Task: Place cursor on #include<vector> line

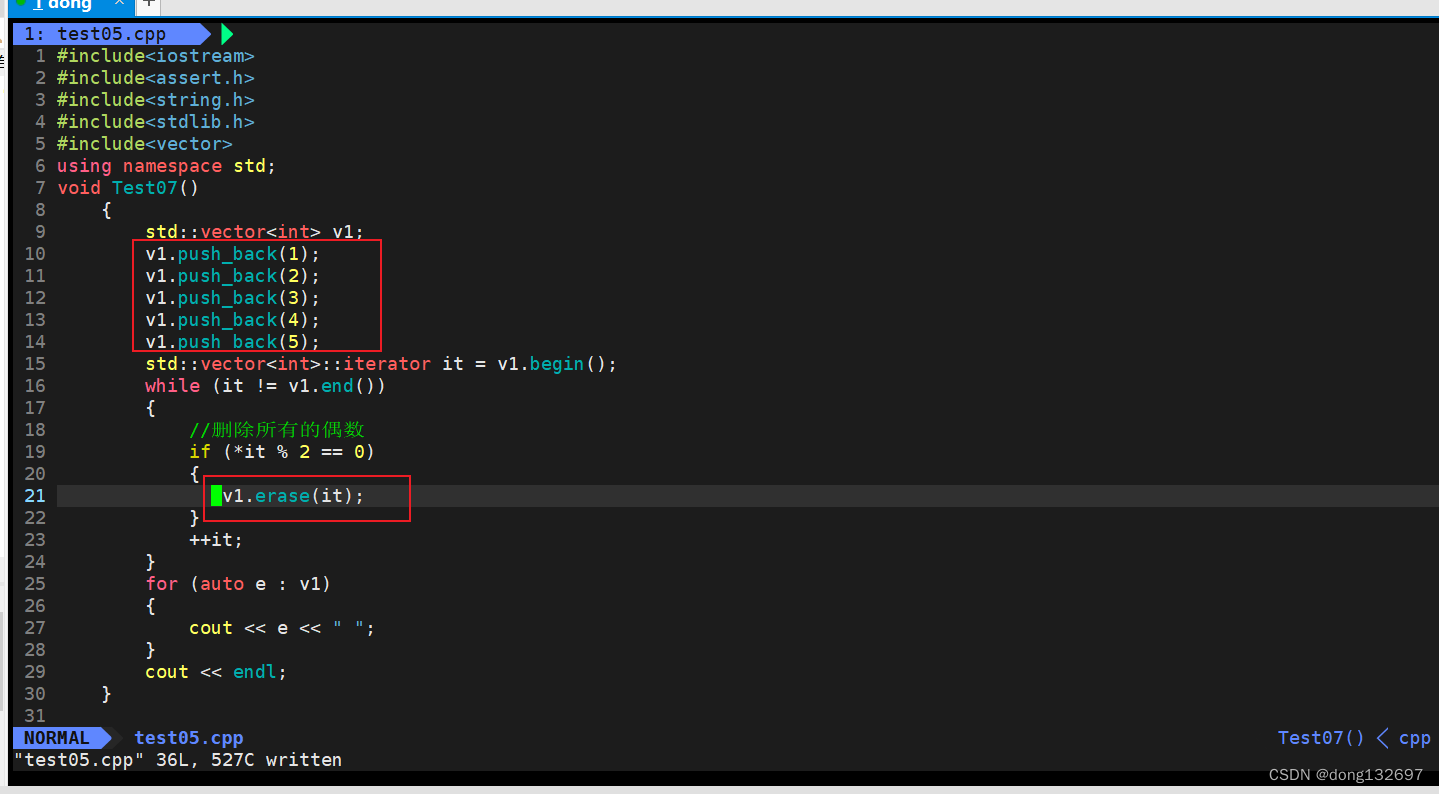Action: pos(145,144)
